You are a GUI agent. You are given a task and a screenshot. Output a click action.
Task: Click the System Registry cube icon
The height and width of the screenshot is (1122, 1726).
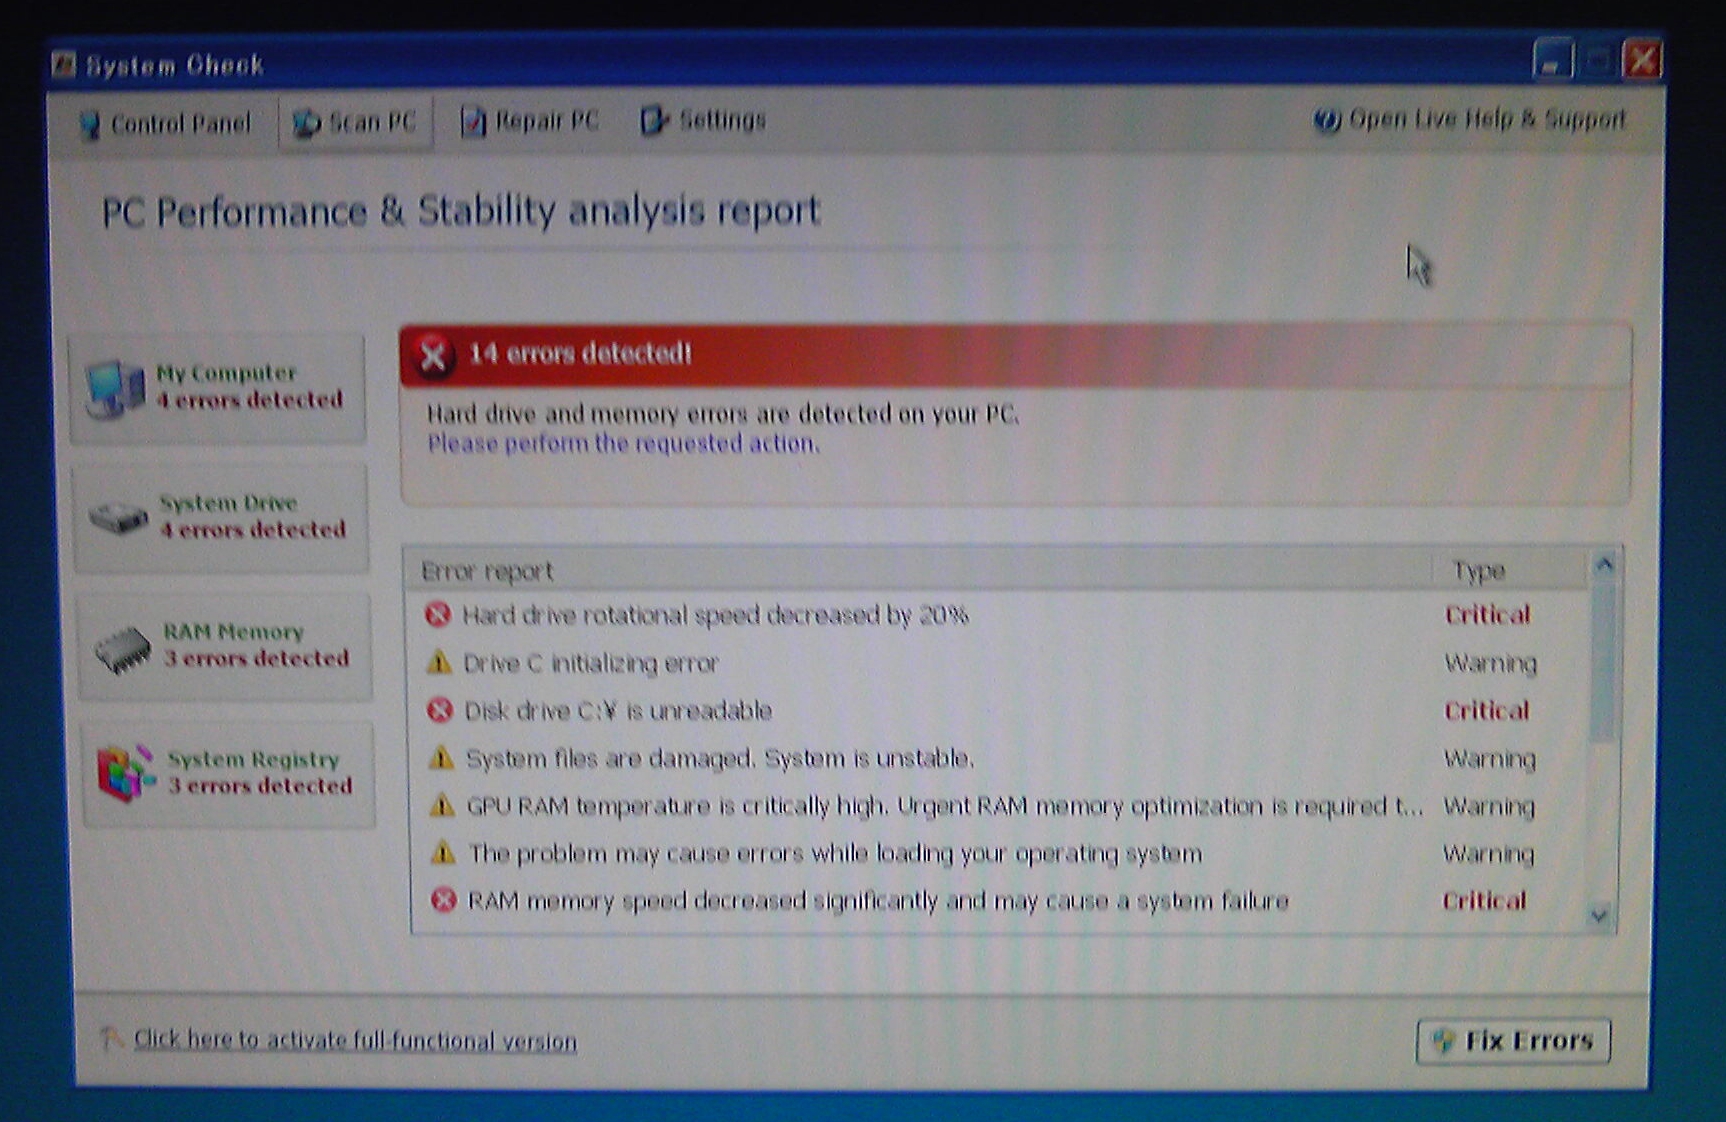(125, 773)
